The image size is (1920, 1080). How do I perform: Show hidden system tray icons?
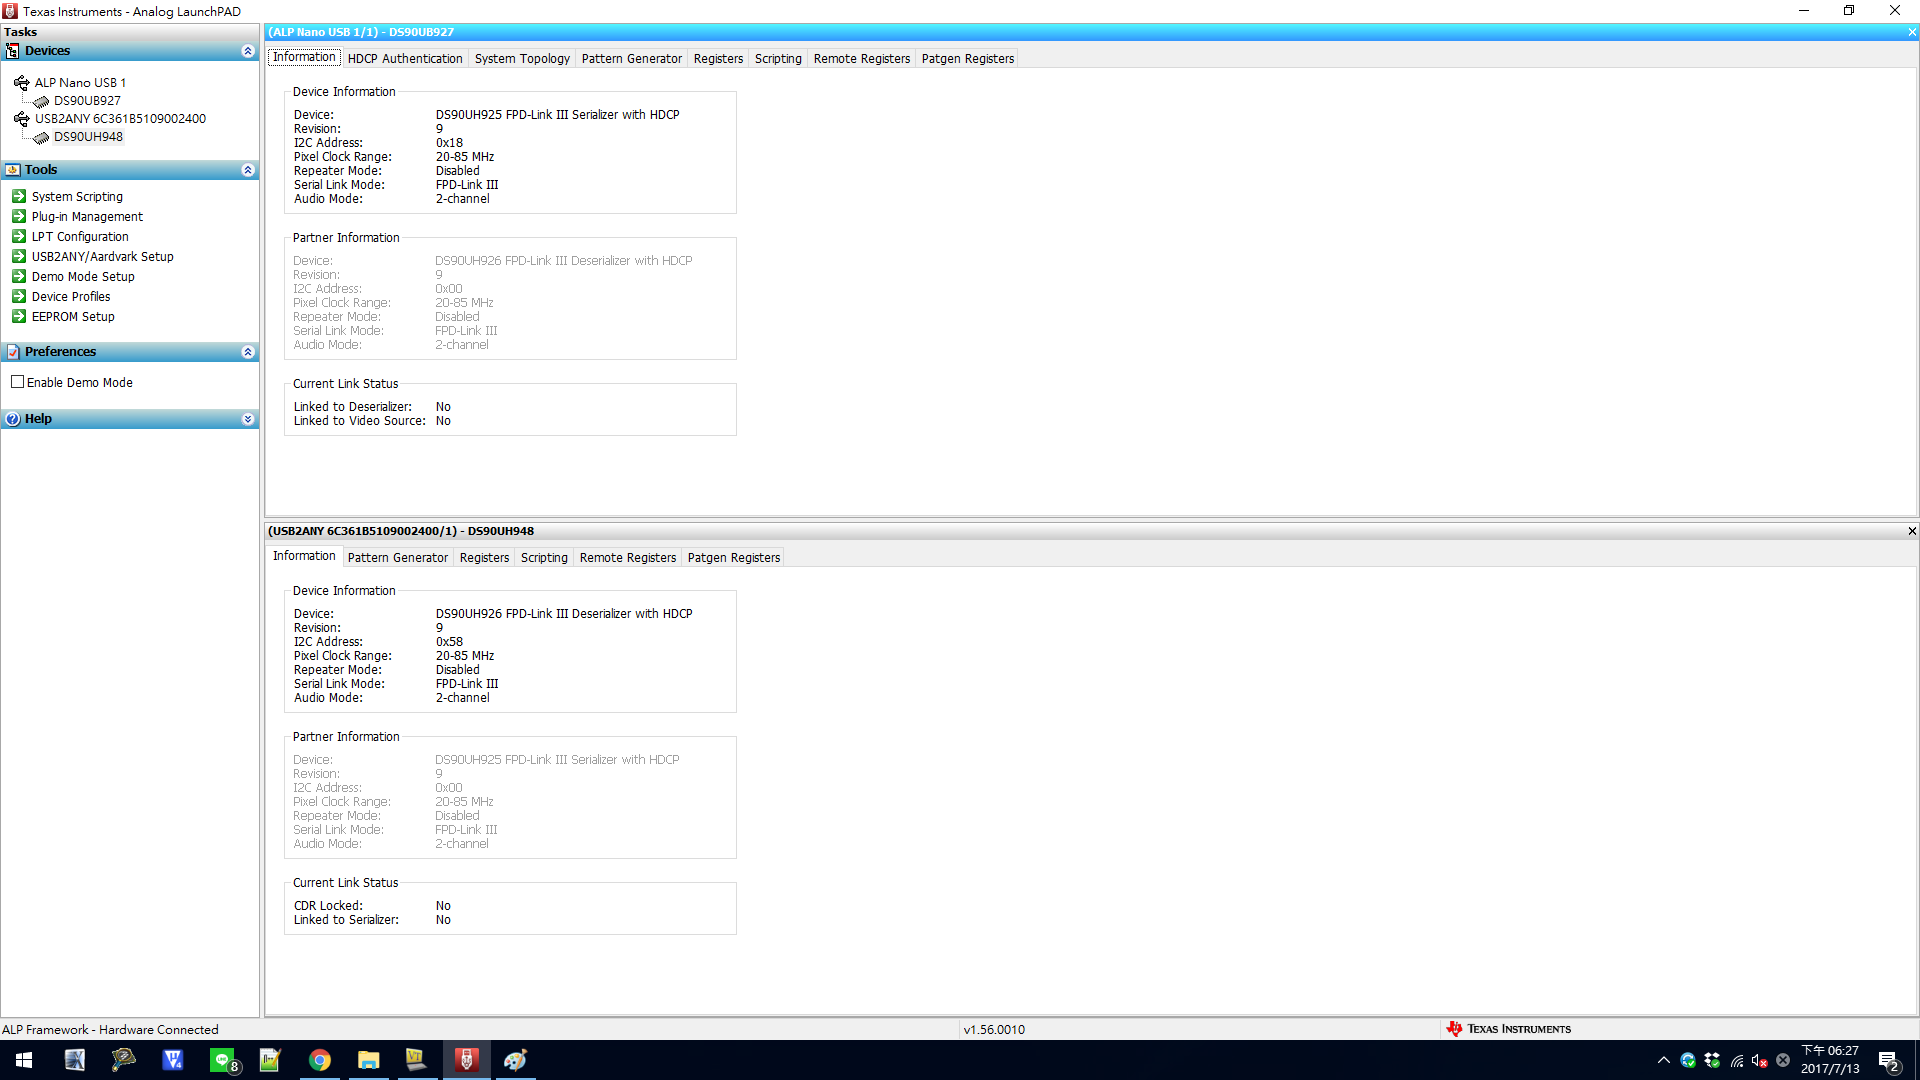pos(1664,1060)
